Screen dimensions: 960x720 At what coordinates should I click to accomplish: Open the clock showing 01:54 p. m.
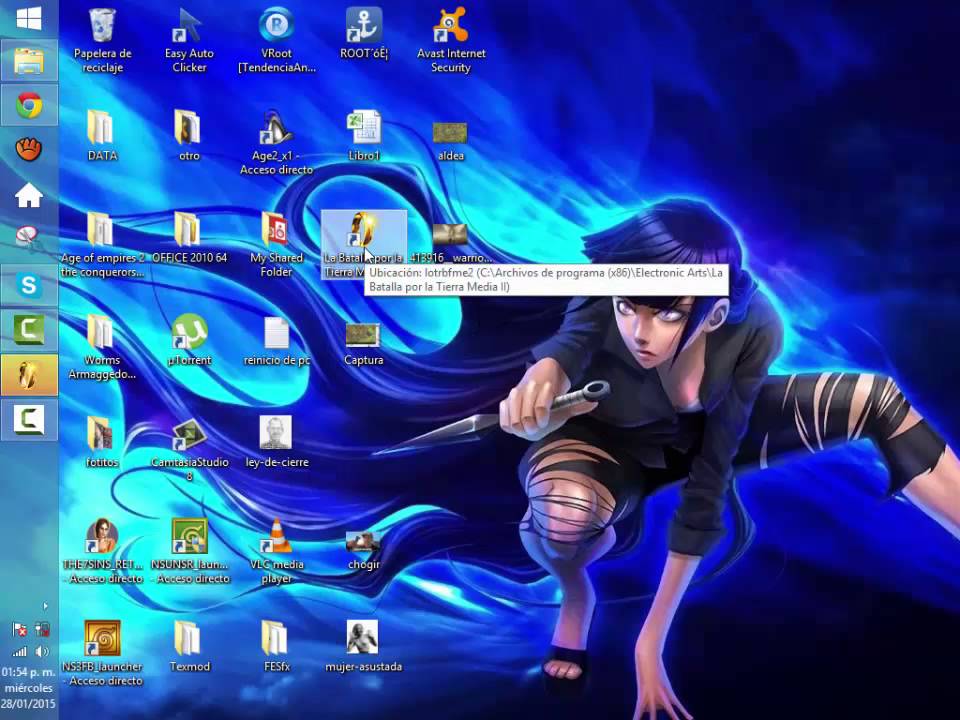[28, 688]
